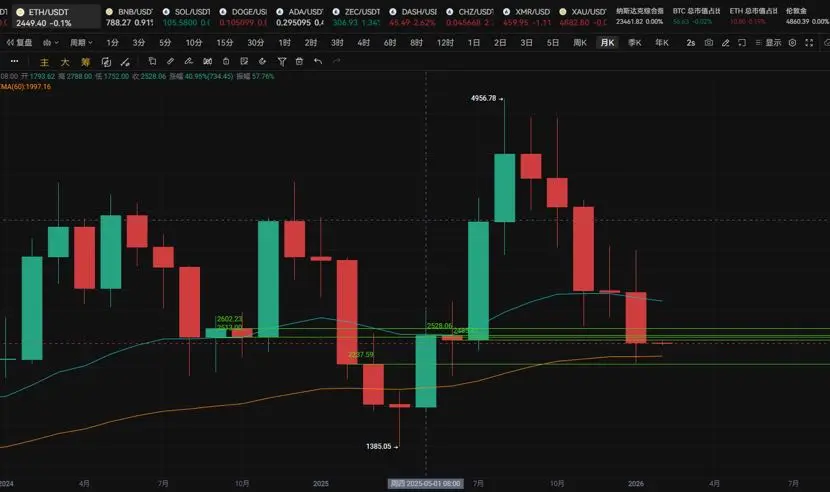Viewport: 830px width, 492px height.
Task: Redo the drawing action
Action: coord(336,61)
